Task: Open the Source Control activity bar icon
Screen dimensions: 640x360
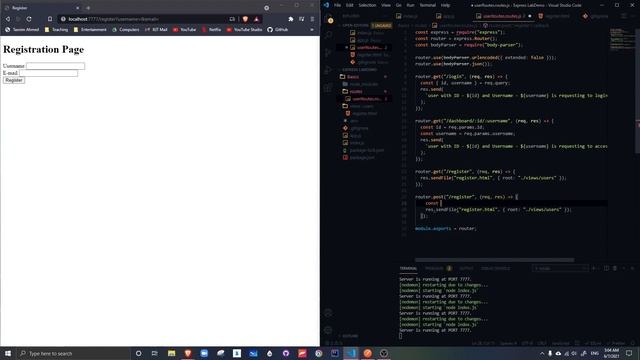Action: (329, 53)
